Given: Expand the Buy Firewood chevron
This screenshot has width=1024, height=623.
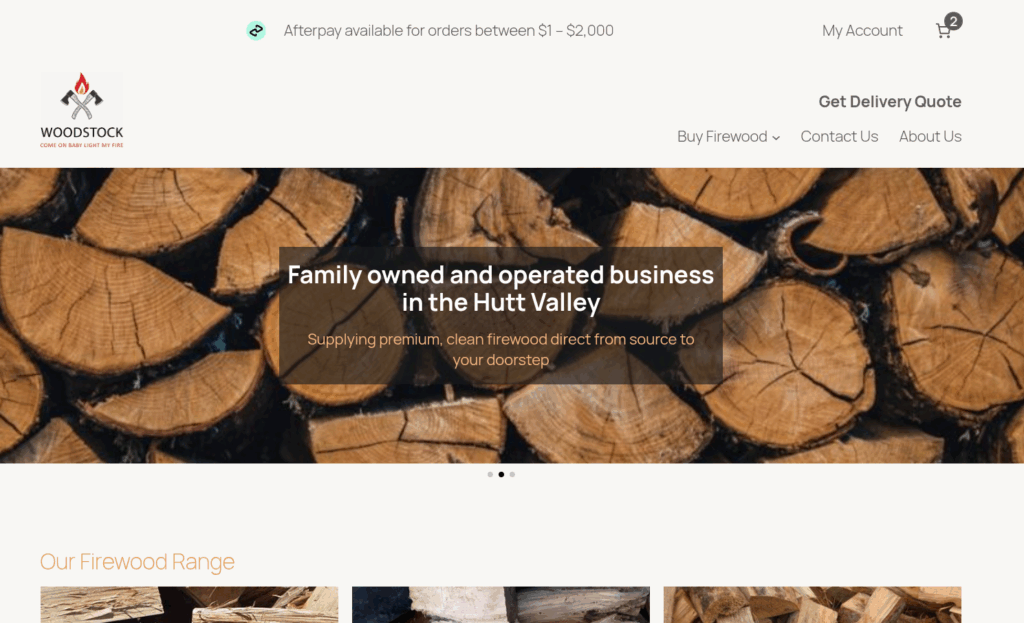Looking at the screenshot, I should pos(776,138).
